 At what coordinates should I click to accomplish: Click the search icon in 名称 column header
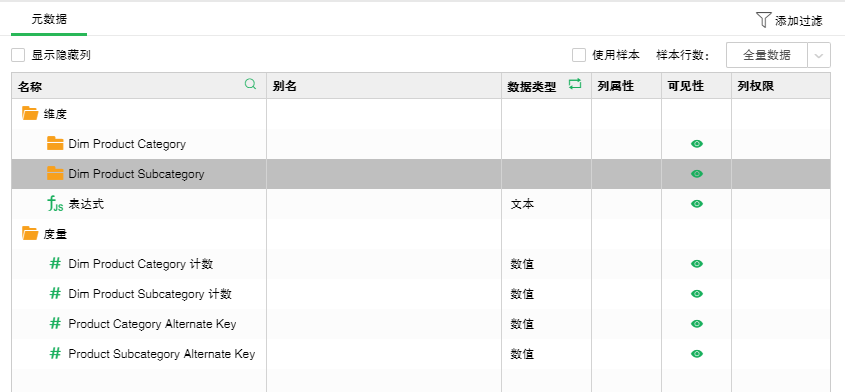pos(250,84)
